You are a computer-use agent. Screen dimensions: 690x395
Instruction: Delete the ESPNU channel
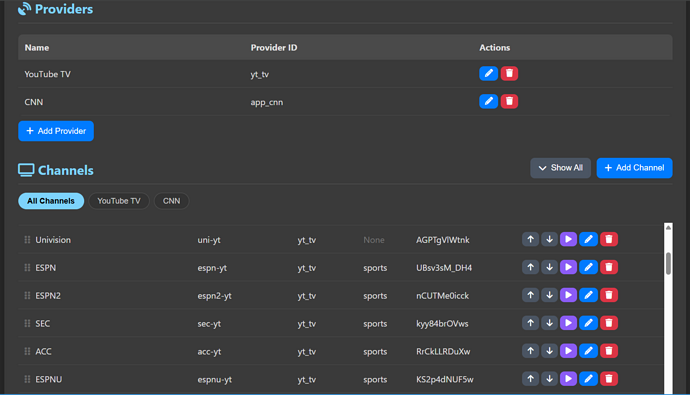[x=609, y=379]
